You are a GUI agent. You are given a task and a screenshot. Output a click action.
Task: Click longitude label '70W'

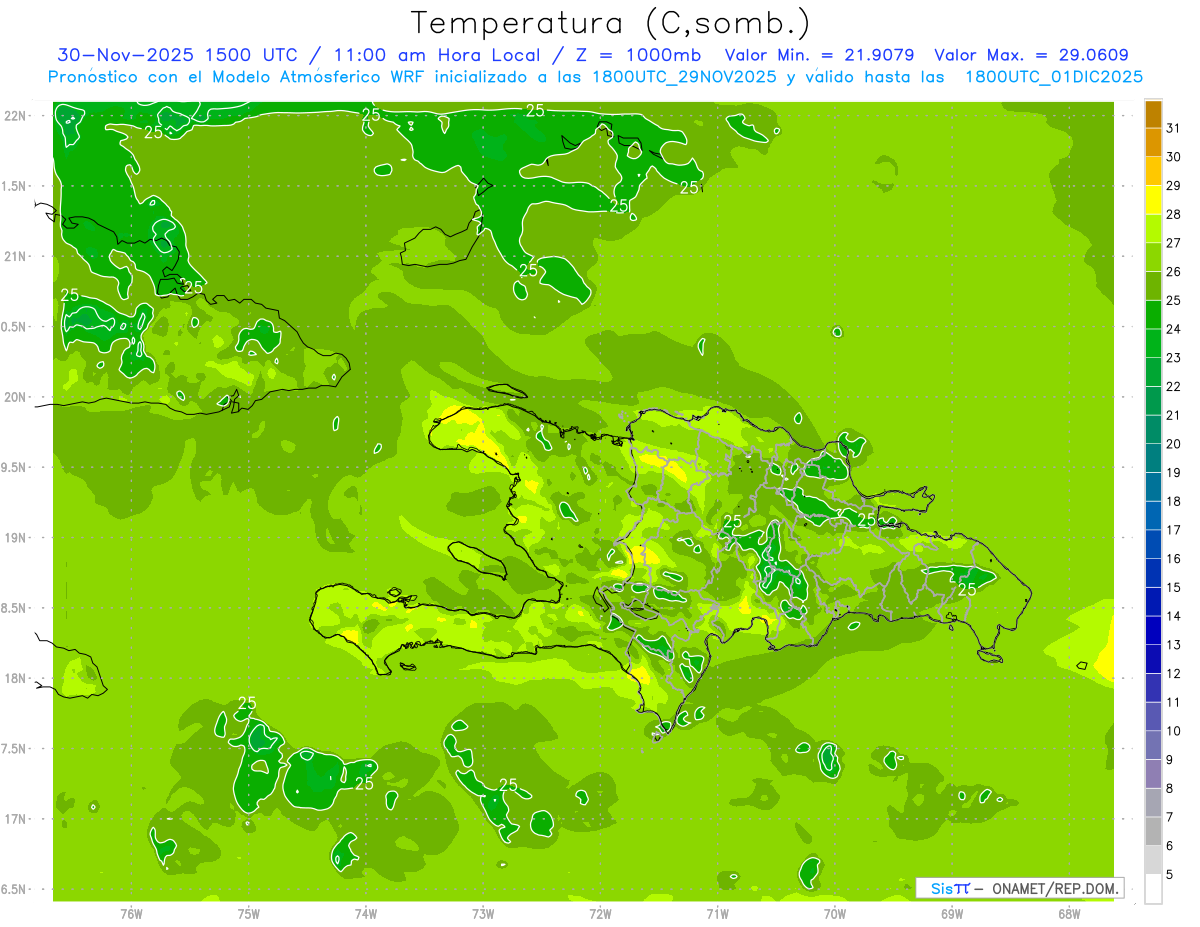point(835,913)
